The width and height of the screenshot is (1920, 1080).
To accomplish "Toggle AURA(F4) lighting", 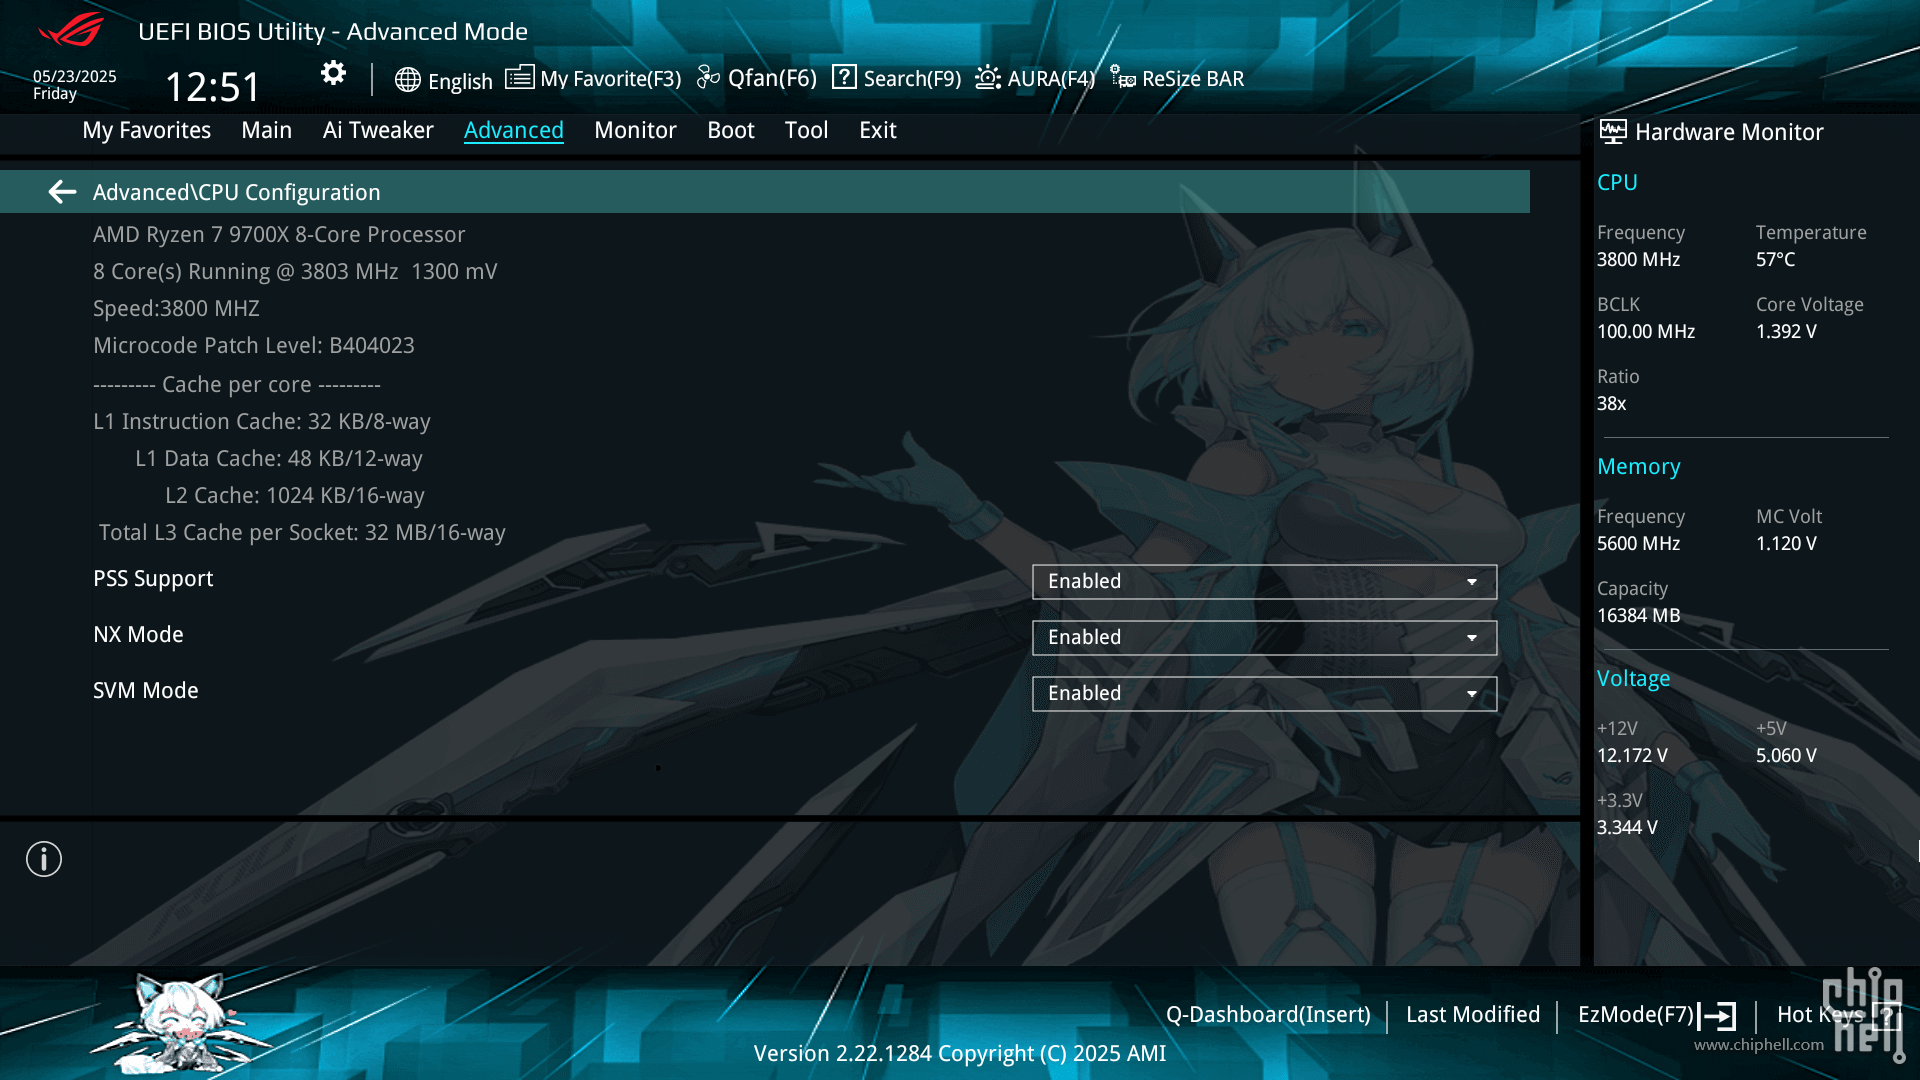I will point(1051,79).
